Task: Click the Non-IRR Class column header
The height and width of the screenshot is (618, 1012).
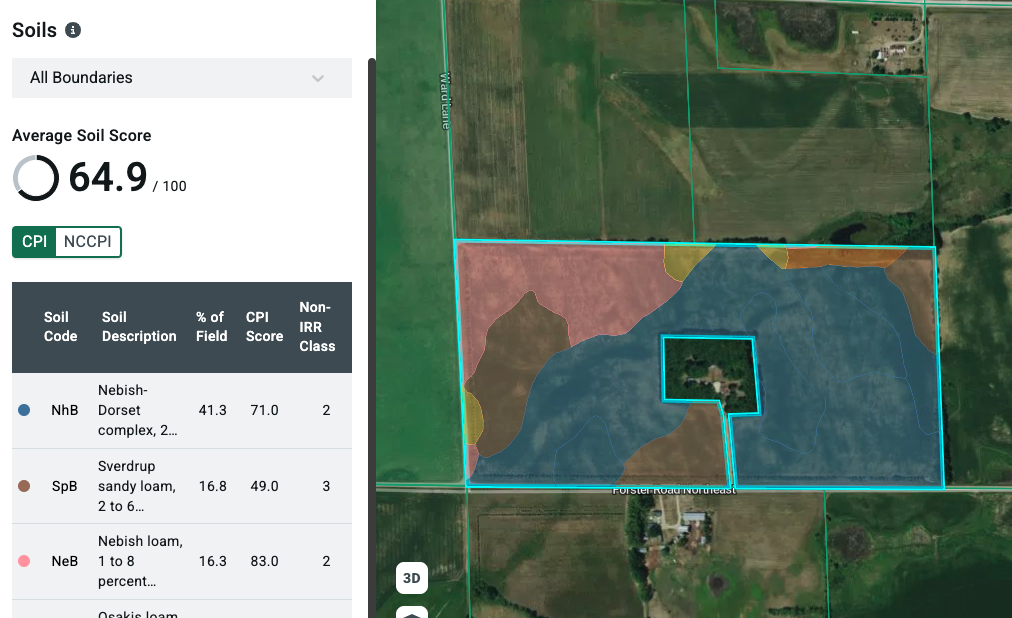Action: pyautogui.click(x=317, y=327)
